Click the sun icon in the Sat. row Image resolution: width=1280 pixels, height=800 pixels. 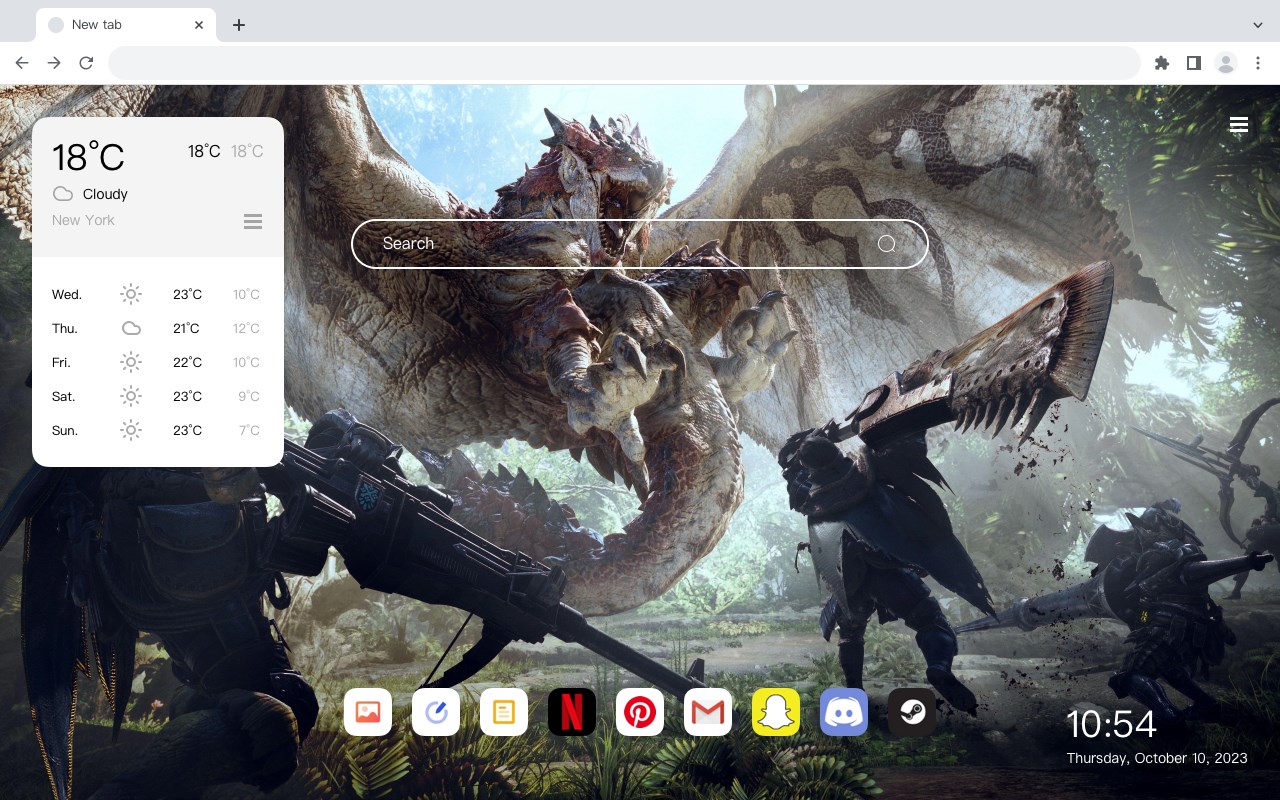(131, 396)
